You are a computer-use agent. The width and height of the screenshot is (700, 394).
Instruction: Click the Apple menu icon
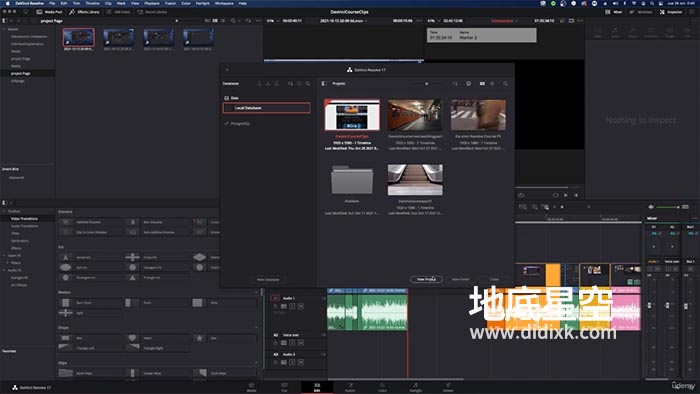tap(7, 3)
